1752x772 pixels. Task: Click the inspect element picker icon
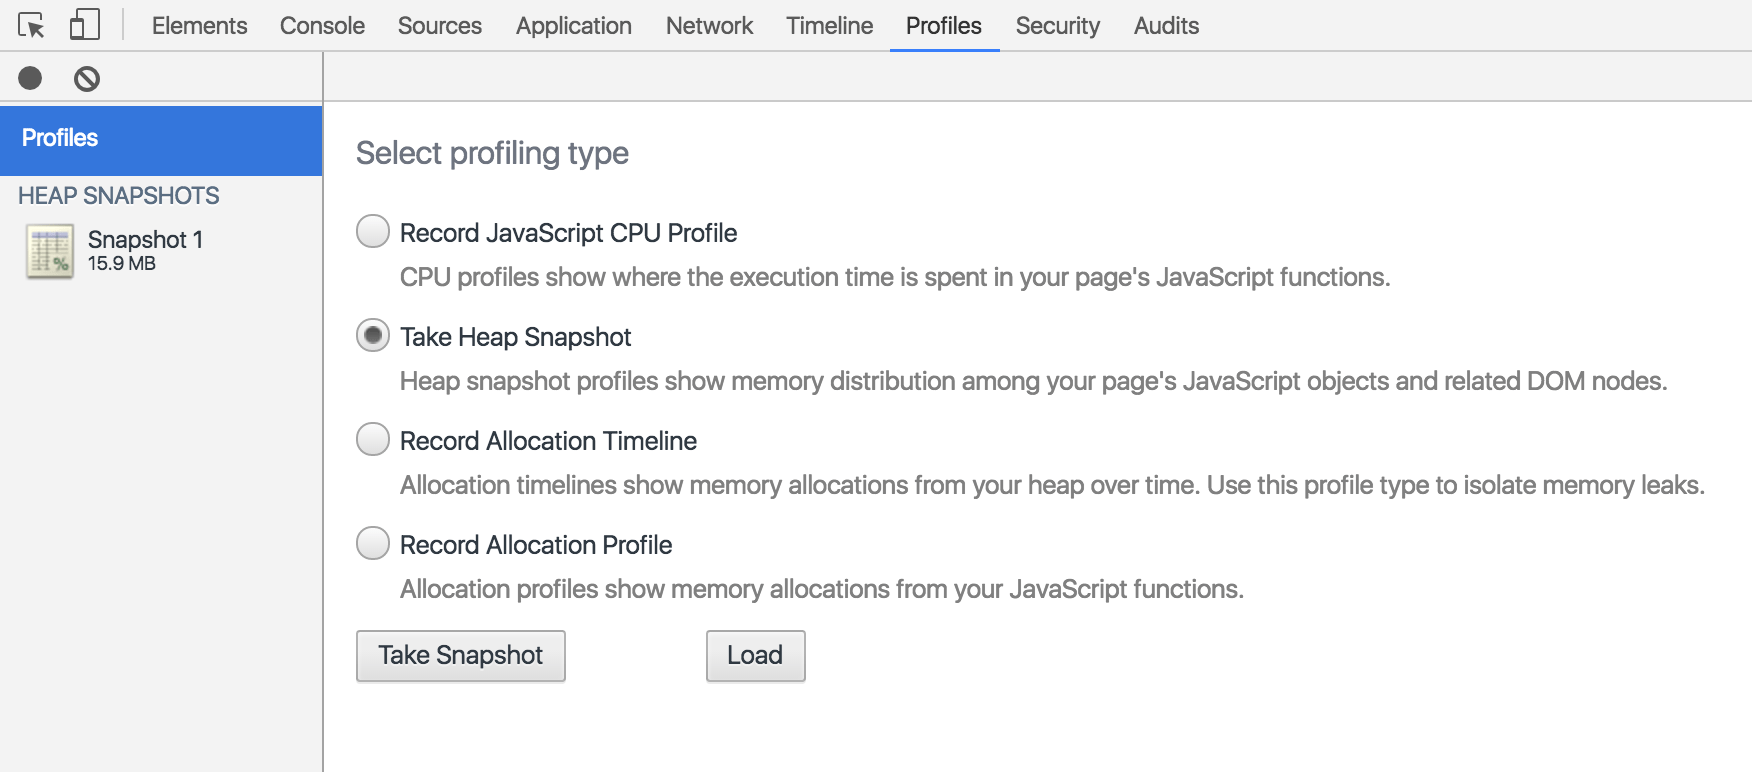[31, 25]
